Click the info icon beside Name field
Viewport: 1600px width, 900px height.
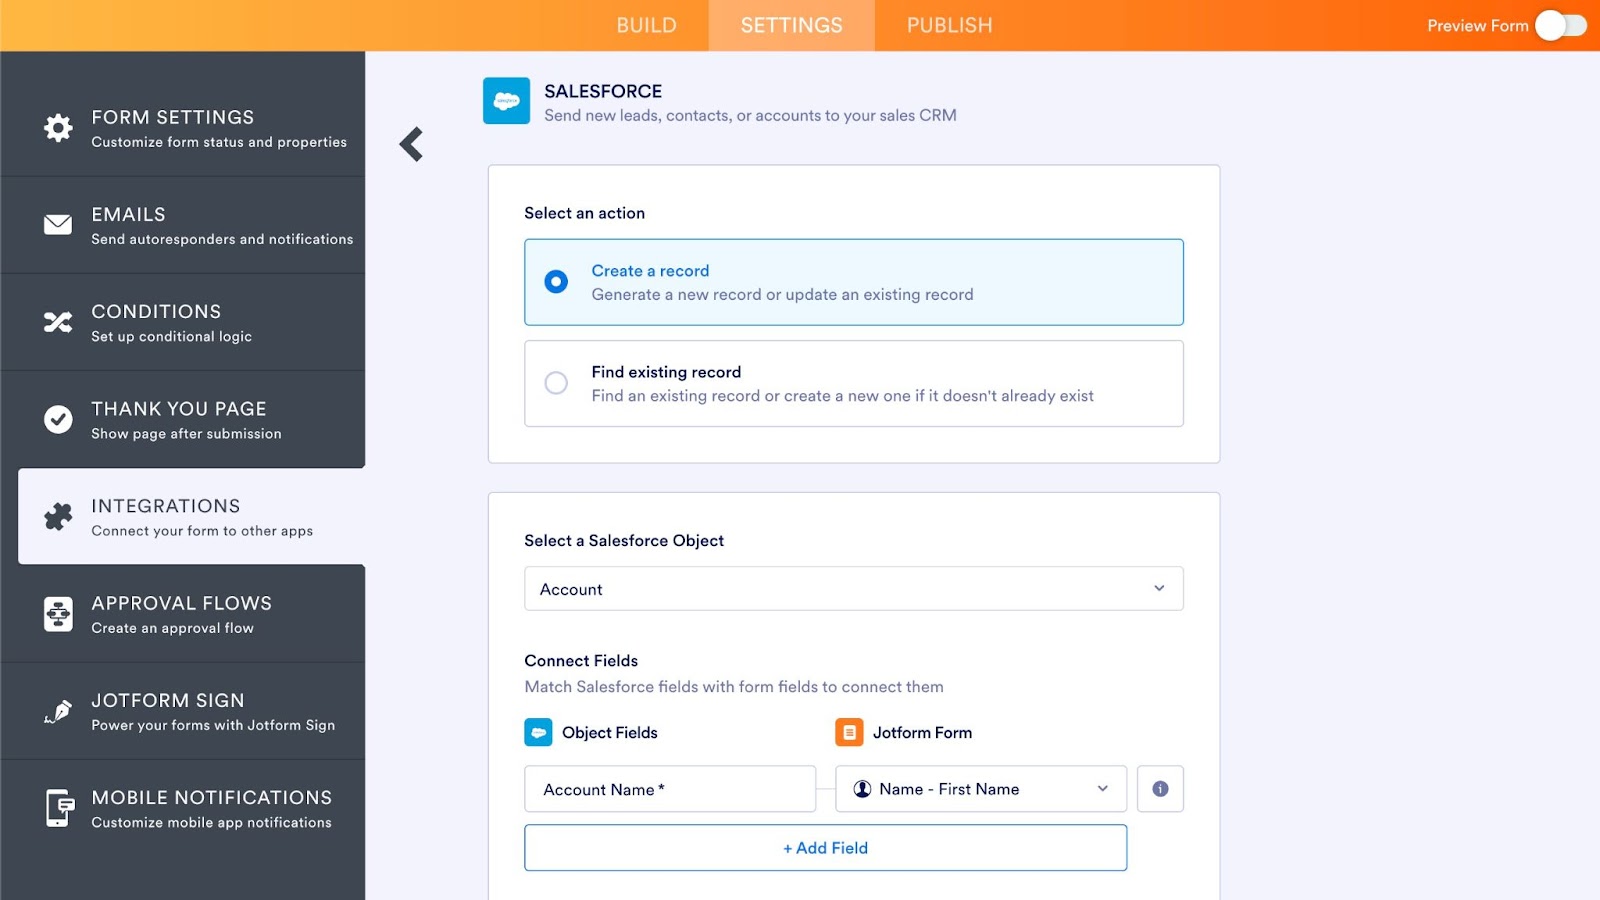[x=1160, y=789]
